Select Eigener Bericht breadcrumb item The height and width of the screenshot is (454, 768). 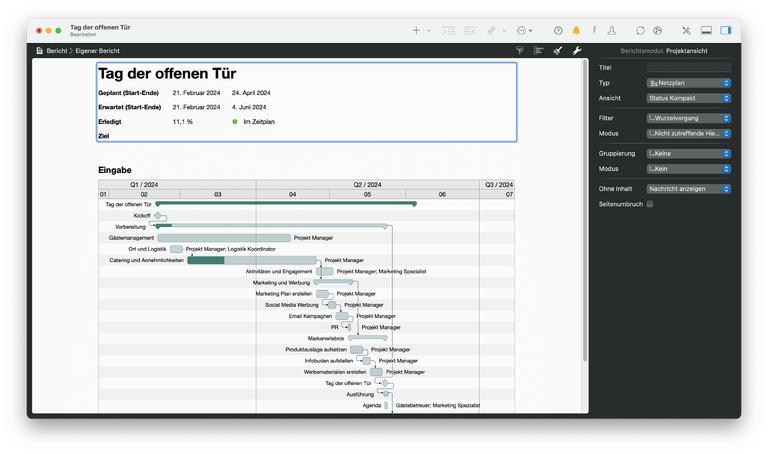click(x=100, y=50)
